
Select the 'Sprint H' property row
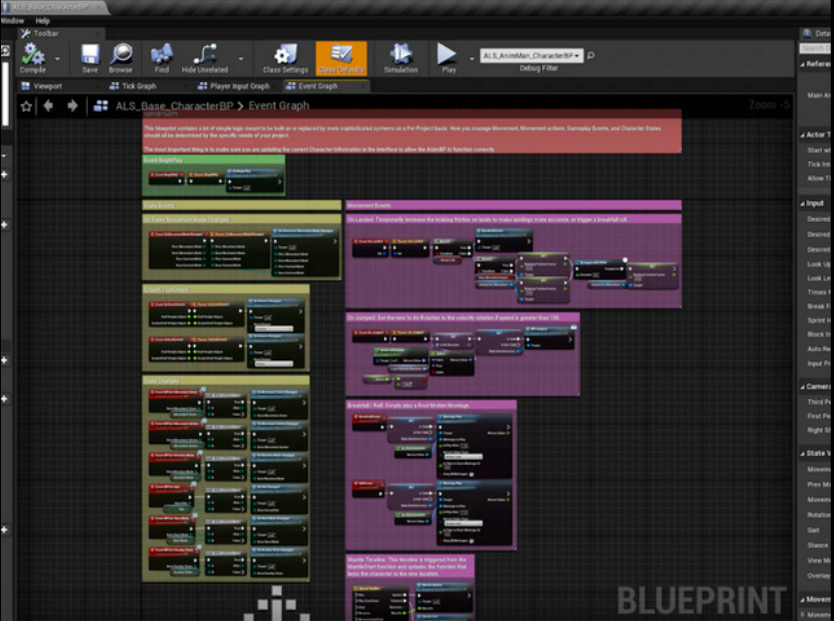point(819,320)
